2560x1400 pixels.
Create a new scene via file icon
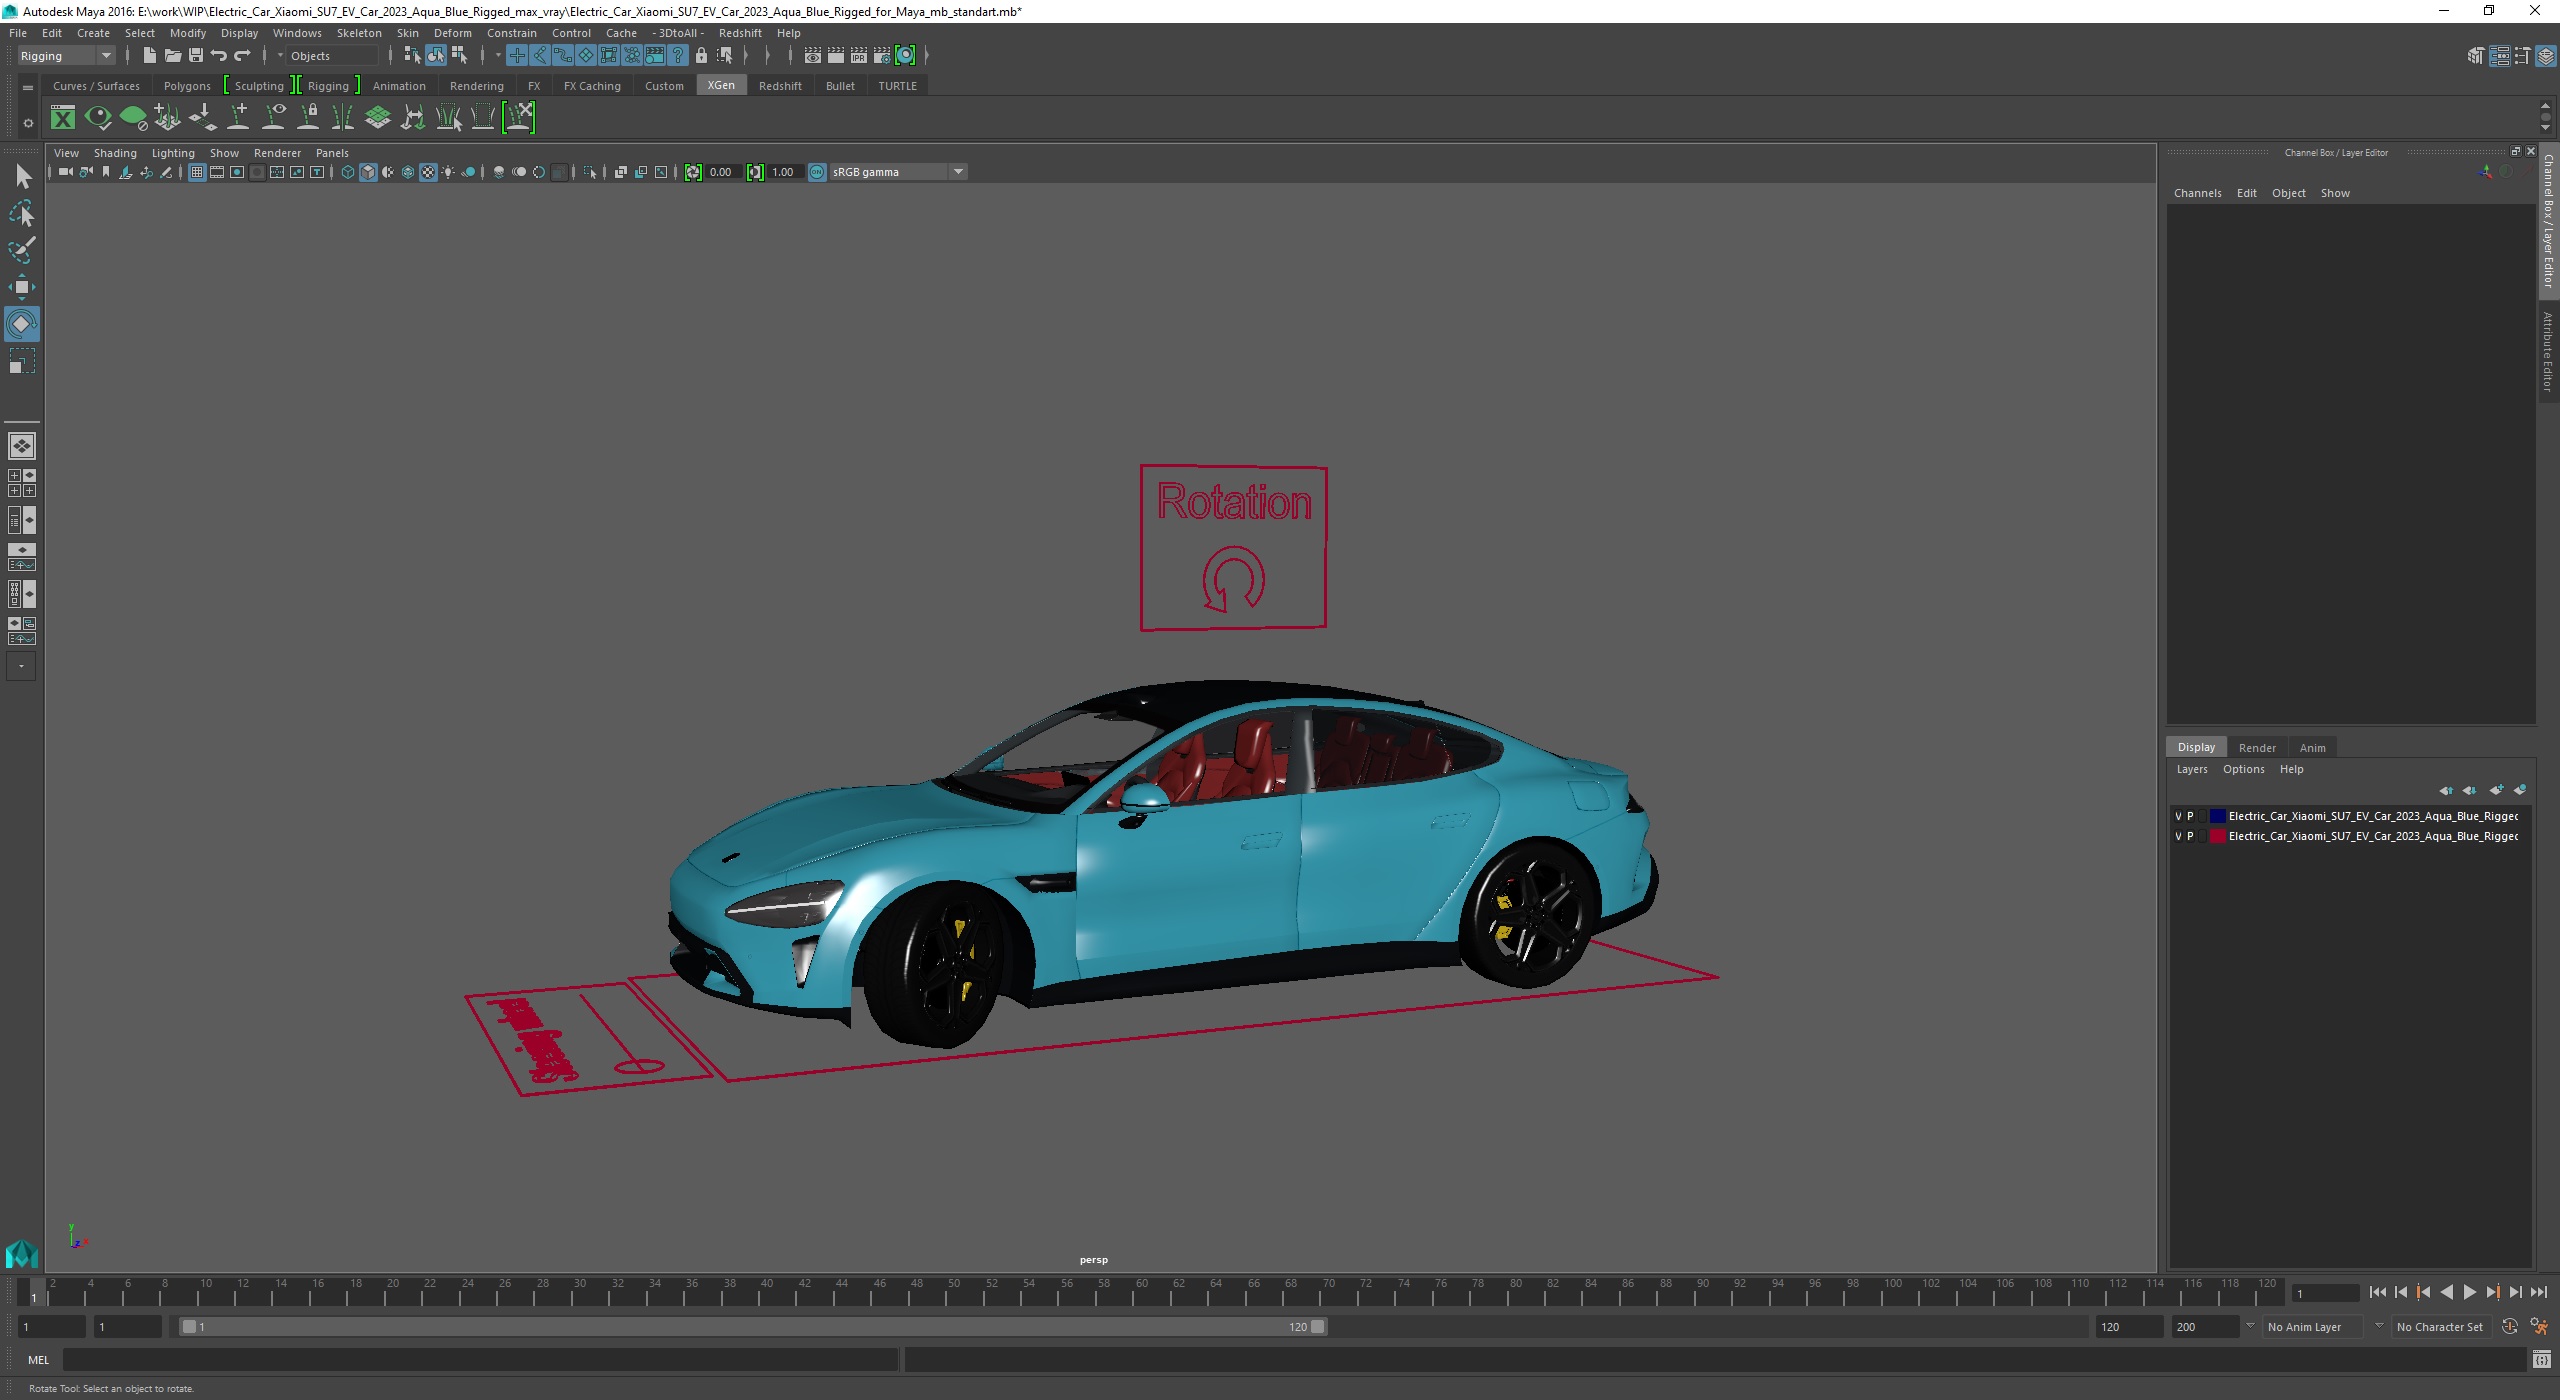click(x=149, y=55)
